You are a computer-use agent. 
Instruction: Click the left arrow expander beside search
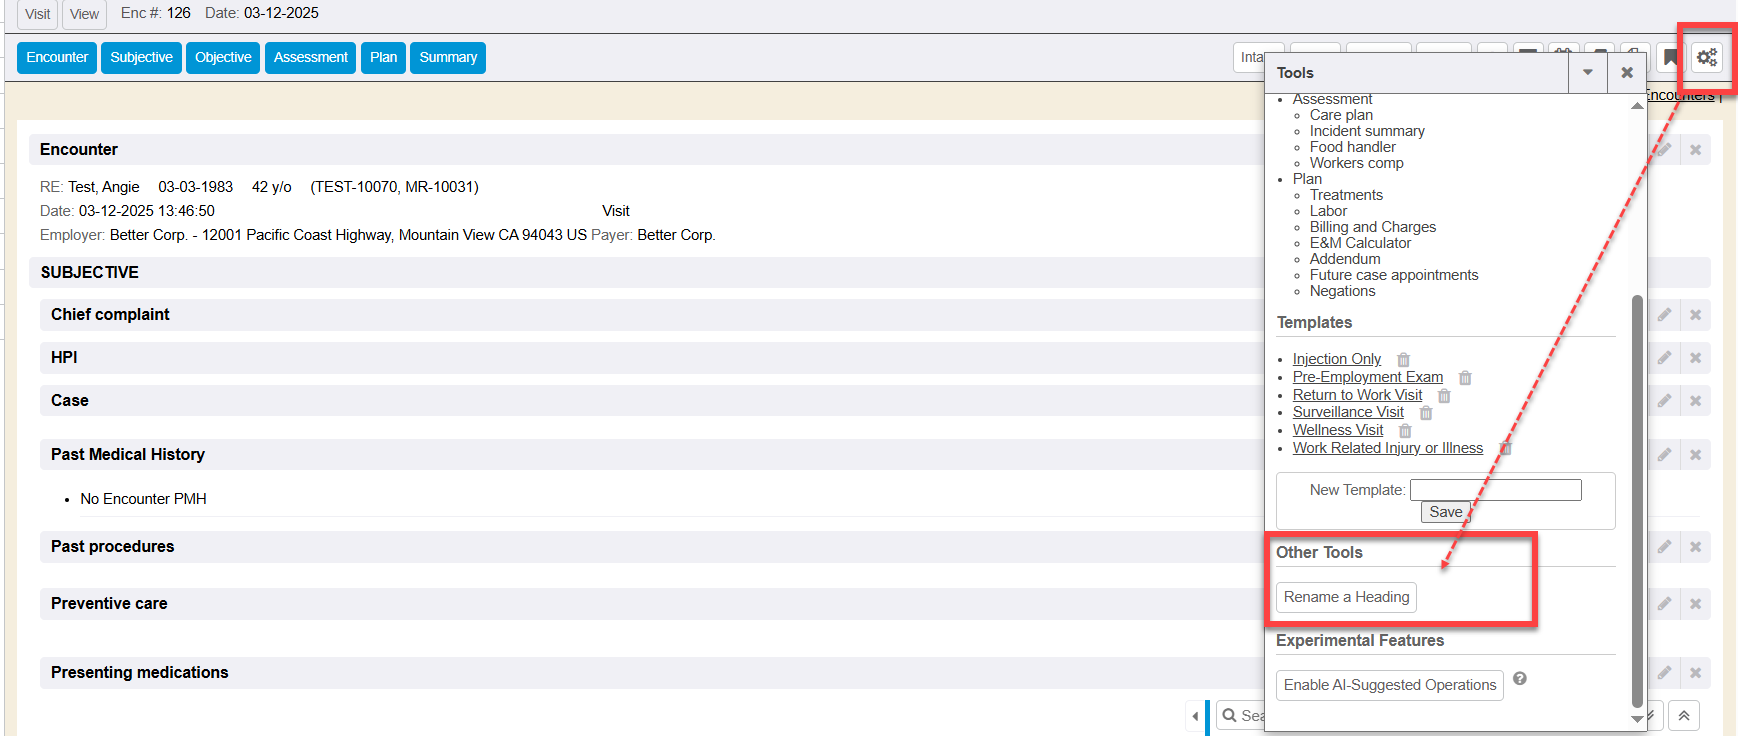coord(1195,716)
